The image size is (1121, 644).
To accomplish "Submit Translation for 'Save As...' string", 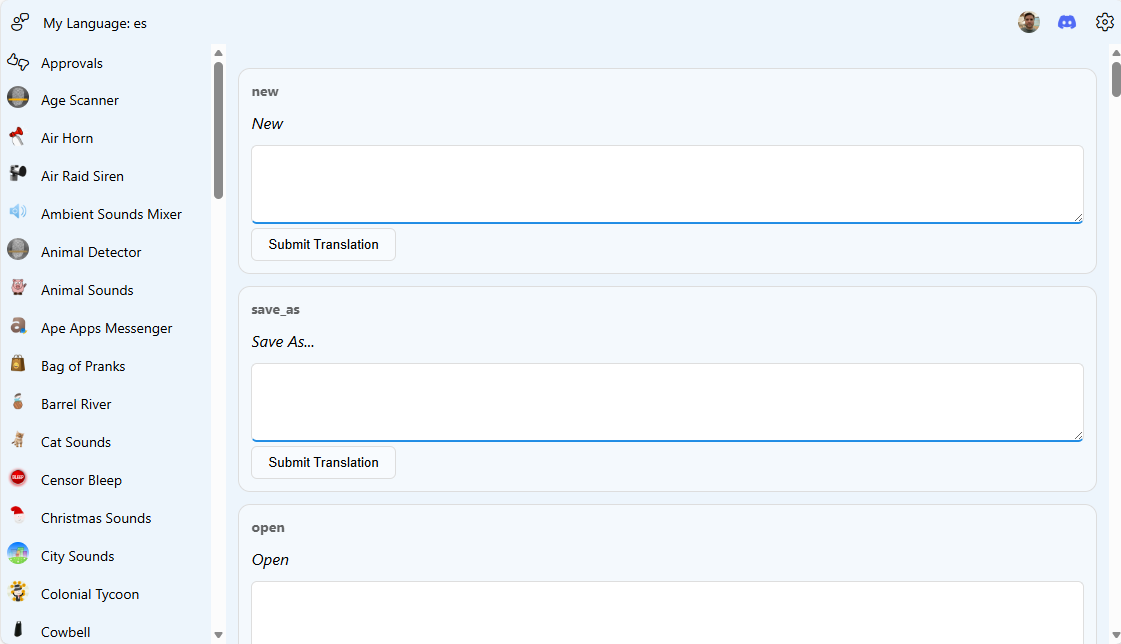I will pos(323,462).
